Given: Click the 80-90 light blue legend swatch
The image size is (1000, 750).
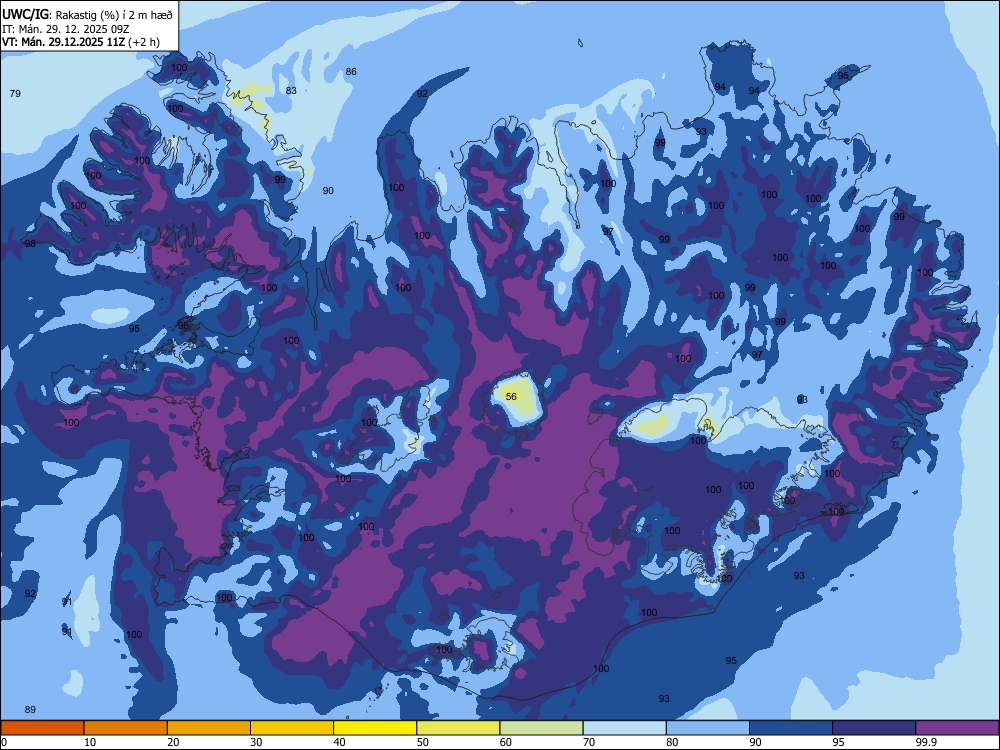Looking at the screenshot, I should (x=708, y=728).
